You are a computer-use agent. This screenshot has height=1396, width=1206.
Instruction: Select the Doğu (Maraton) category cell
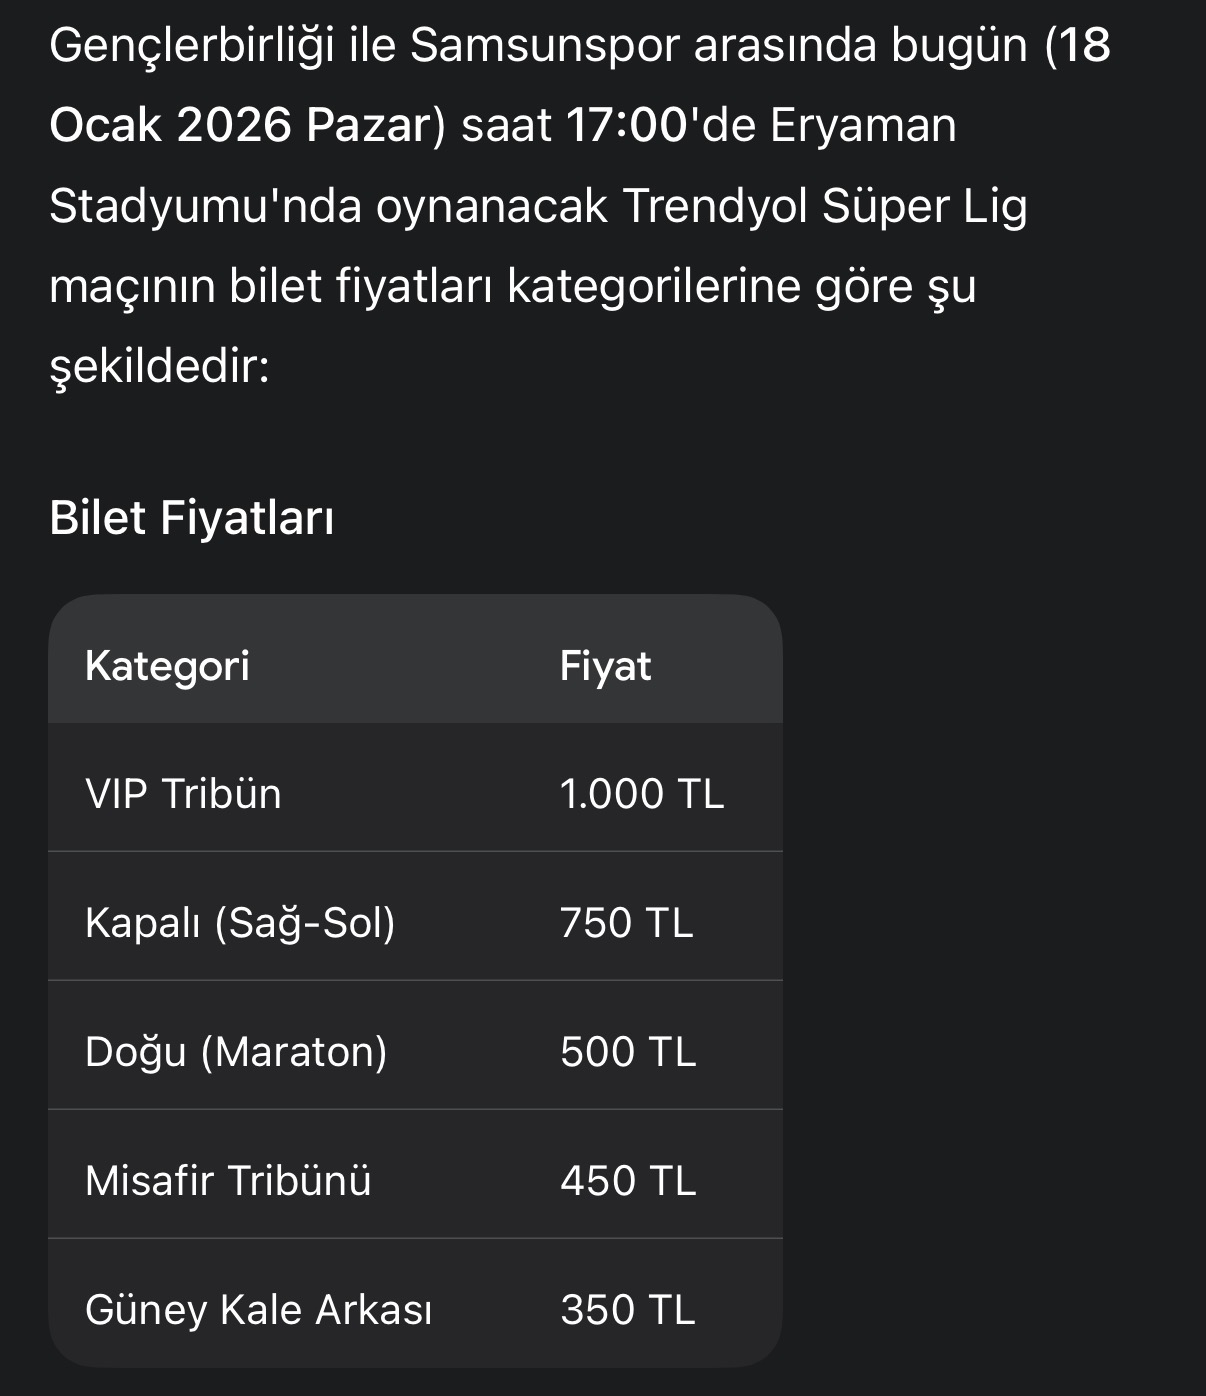click(236, 1052)
